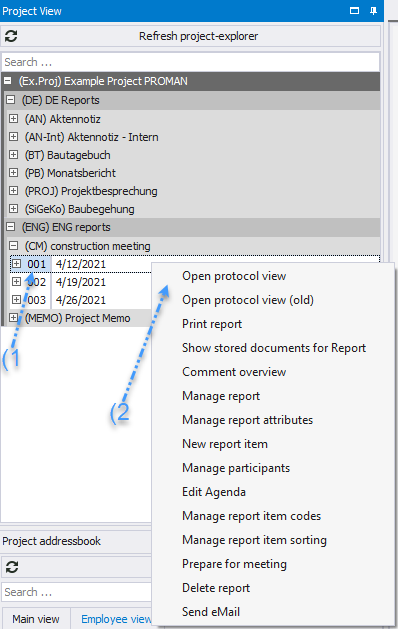Focus the project explorer Search field
Screen dimensions: 398x629
(x=191, y=62)
